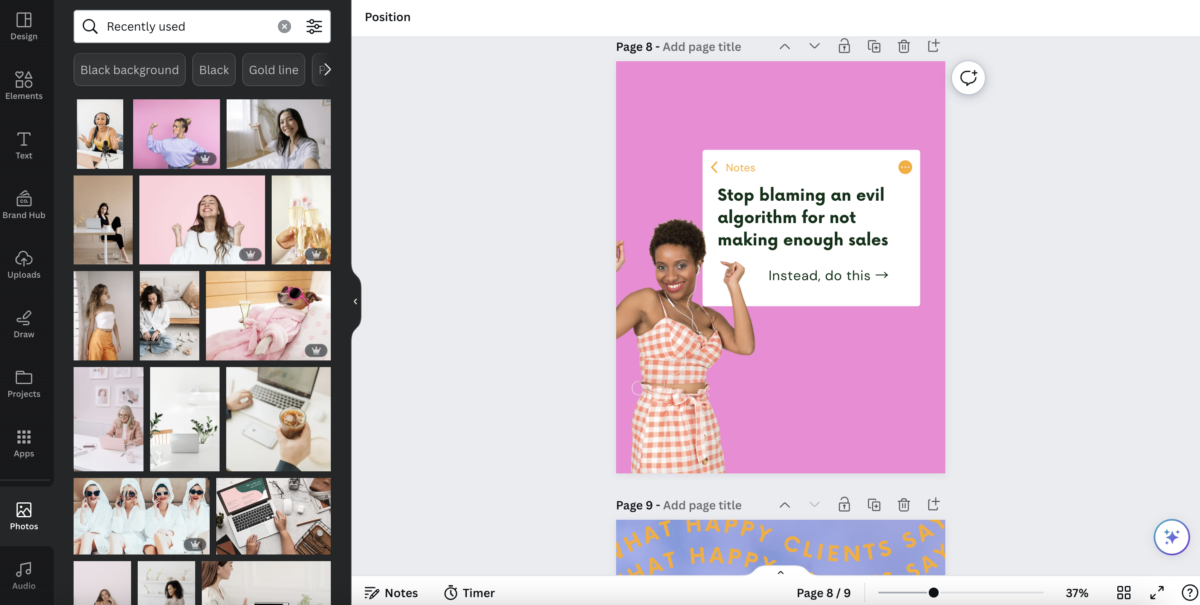Lock Page 9

843,504
